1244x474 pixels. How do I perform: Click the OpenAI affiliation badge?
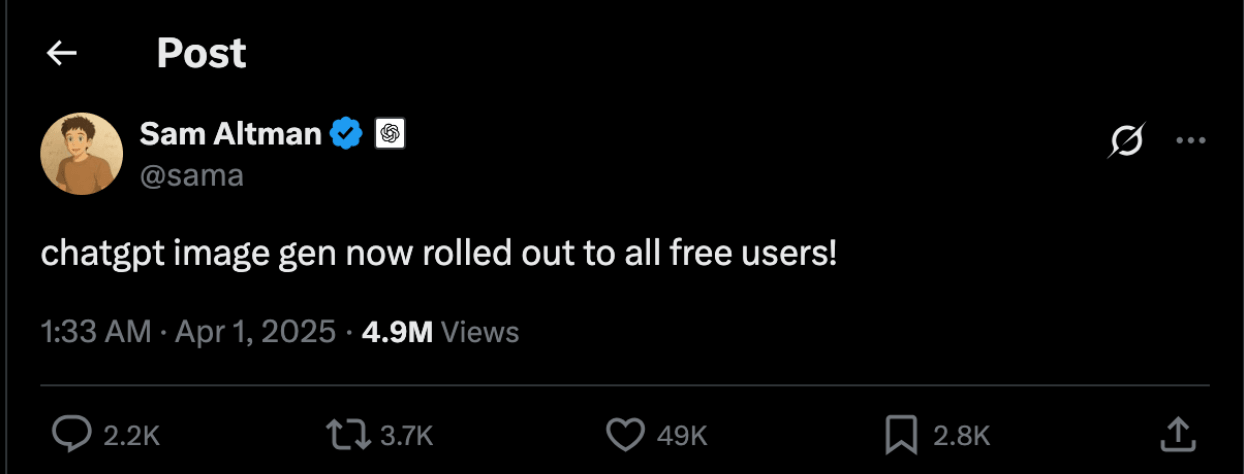tap(390, 133)
